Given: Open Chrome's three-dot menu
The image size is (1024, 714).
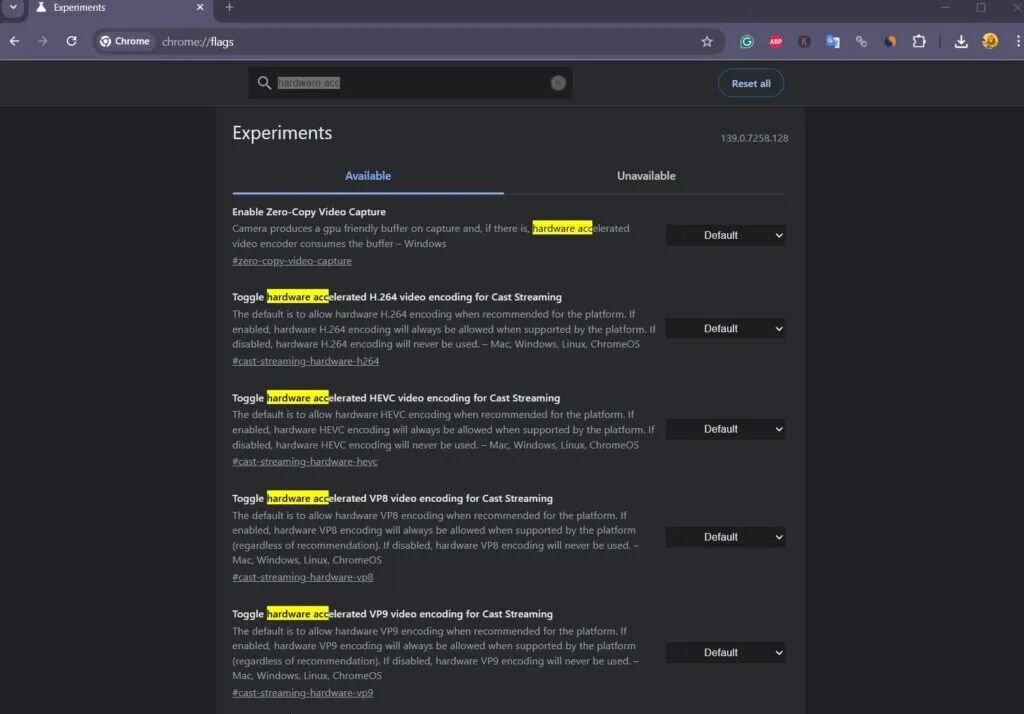Looking at the screenshot, I should [1017, 41].
